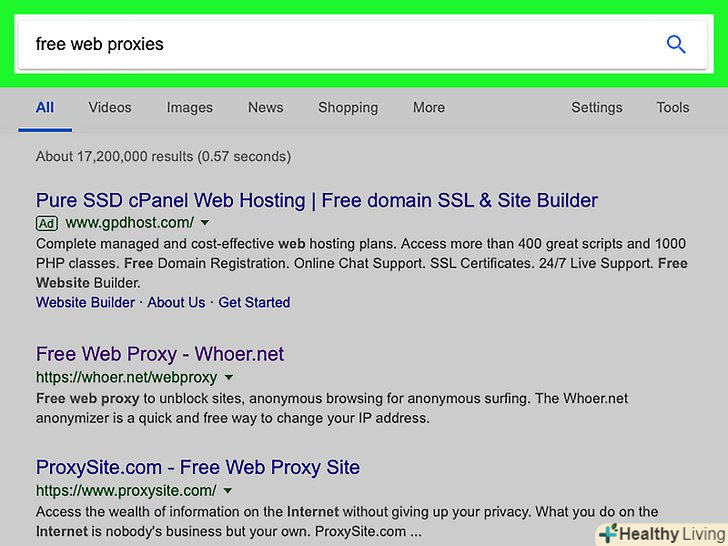Click the Website Builder sitelink
Viewport: 728px width, 546px height.
85,302
